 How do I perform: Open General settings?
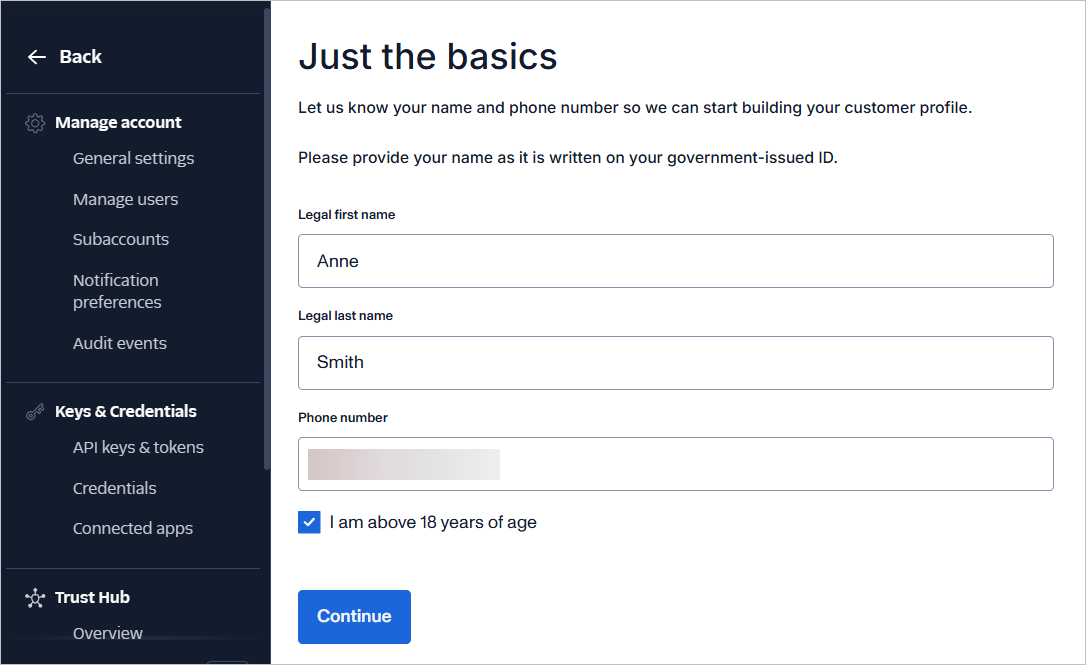point(134,159)
